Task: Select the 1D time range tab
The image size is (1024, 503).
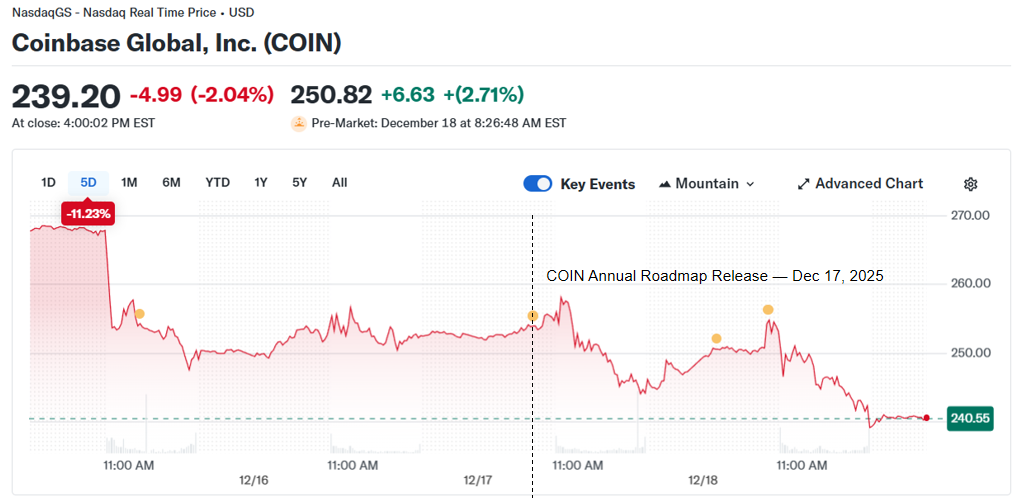Action: click(48, 182)
